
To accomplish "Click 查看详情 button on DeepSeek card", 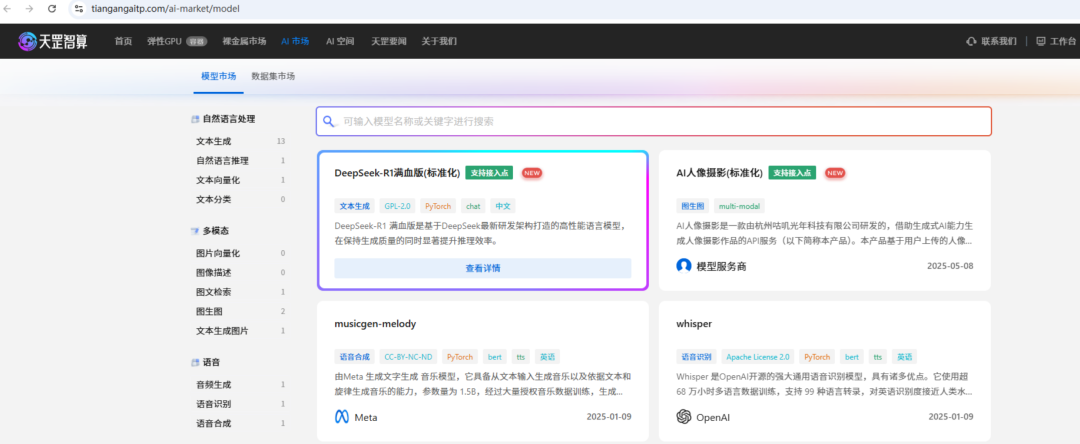I will pos(483,268).
